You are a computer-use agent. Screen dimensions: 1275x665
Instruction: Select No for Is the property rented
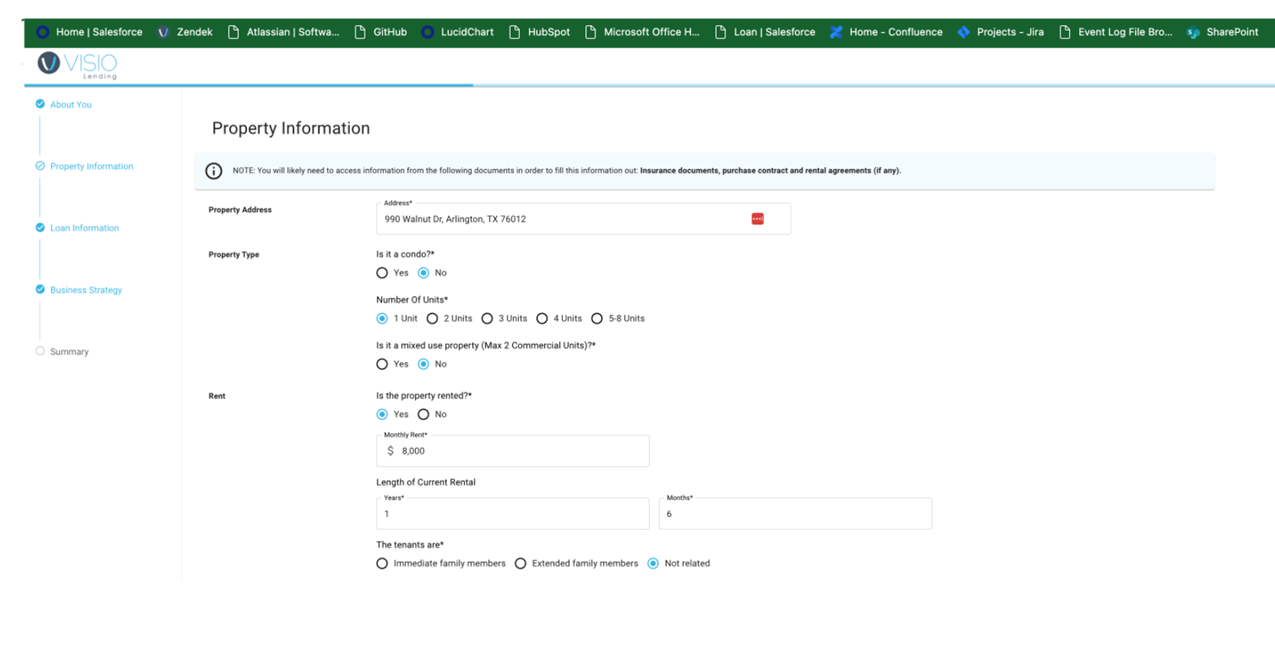point(423,414)
